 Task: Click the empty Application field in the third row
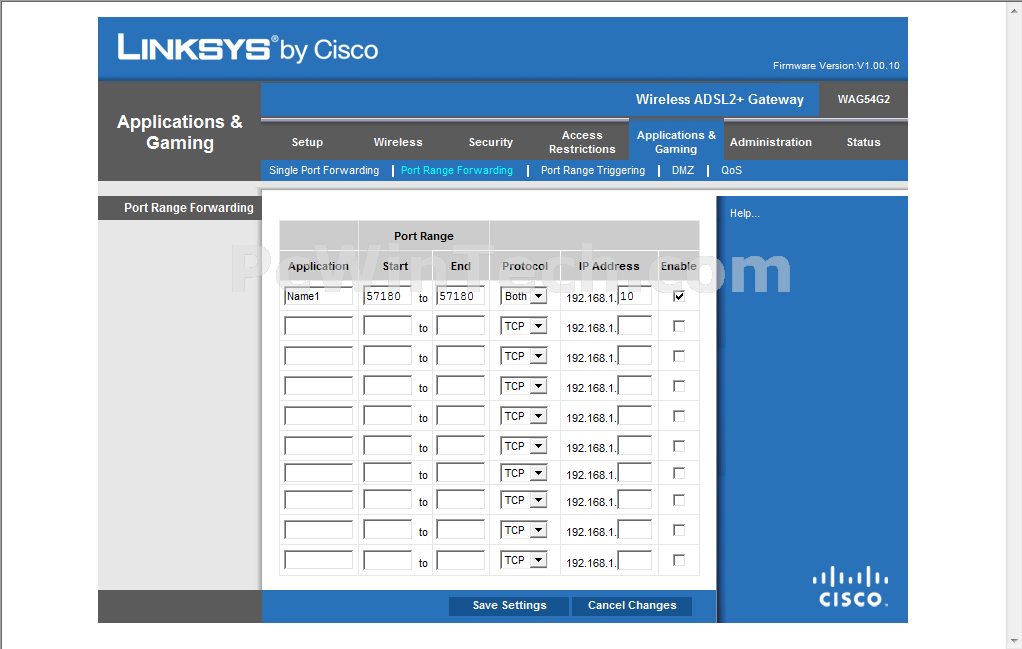[318, 356]
